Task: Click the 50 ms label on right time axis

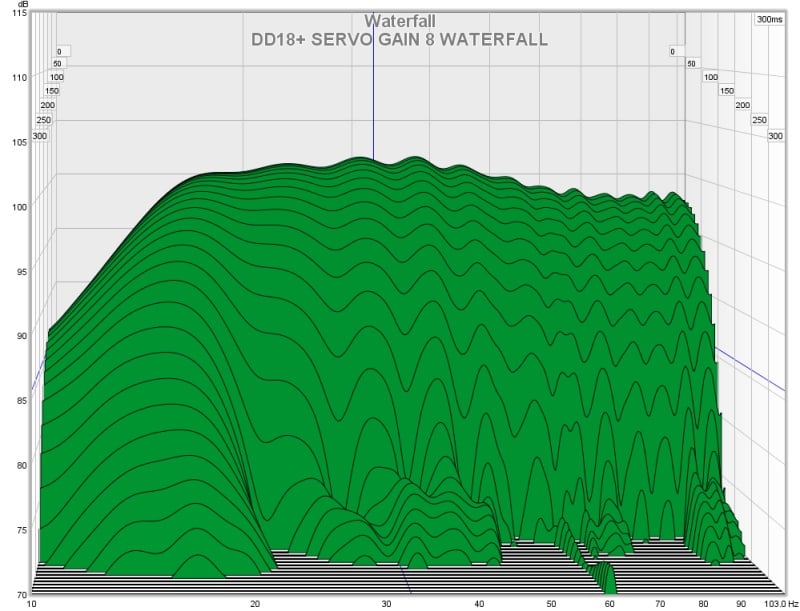Action: (690, 64)
